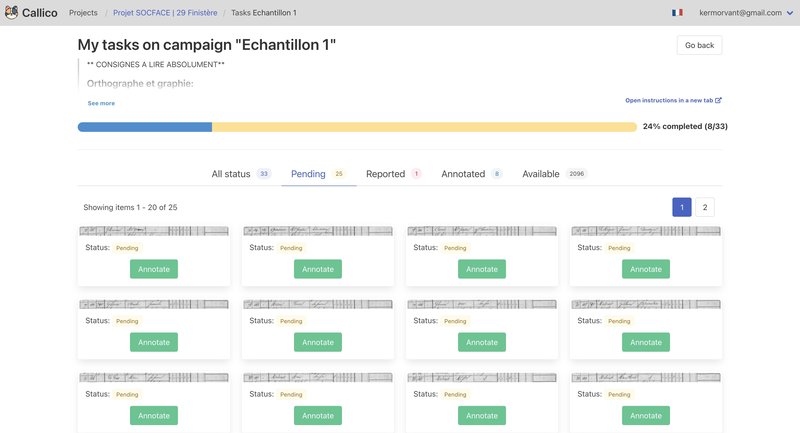The width and height of the screenshot is (800, 433).
Task: Open the Projet SOCFACE | 29 Finistère breadcrumb
Action: (165, 13)
